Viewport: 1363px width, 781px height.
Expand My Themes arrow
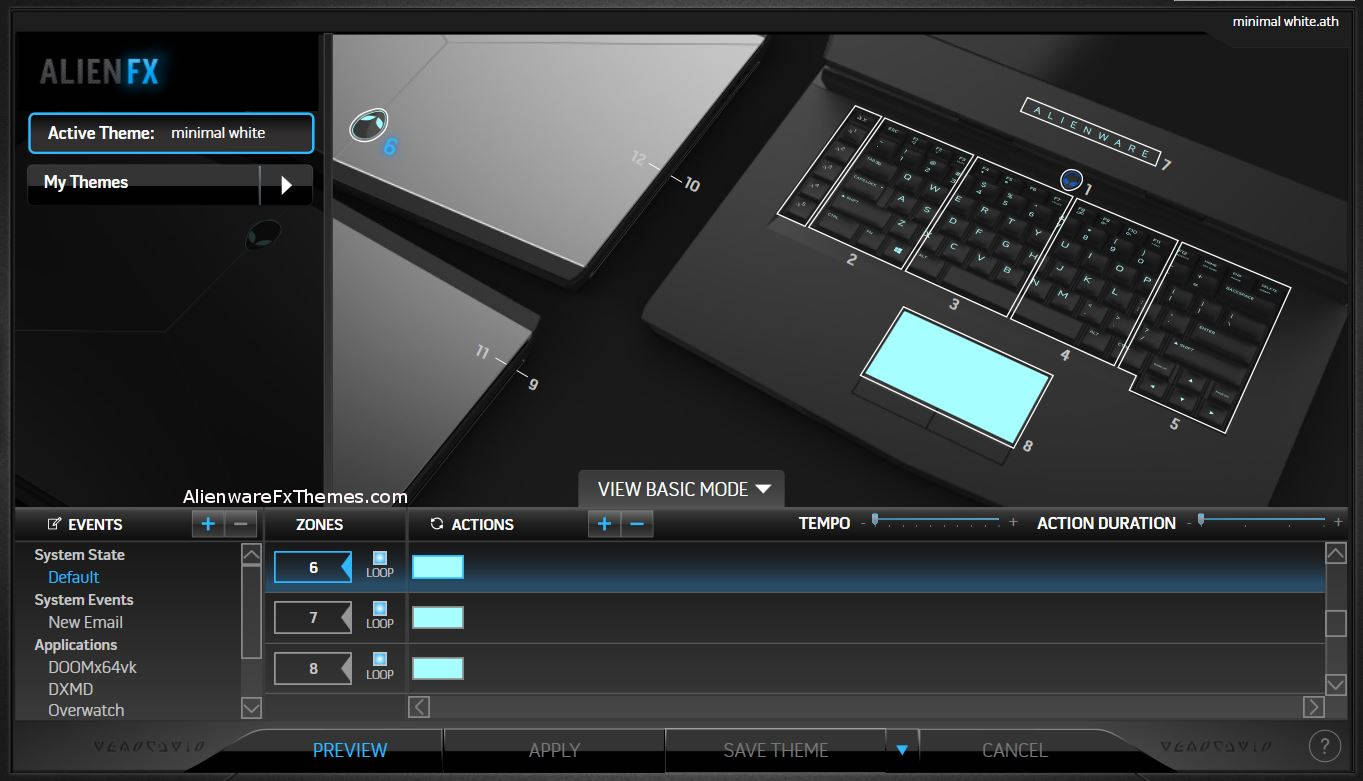click(x=286, y=185)
